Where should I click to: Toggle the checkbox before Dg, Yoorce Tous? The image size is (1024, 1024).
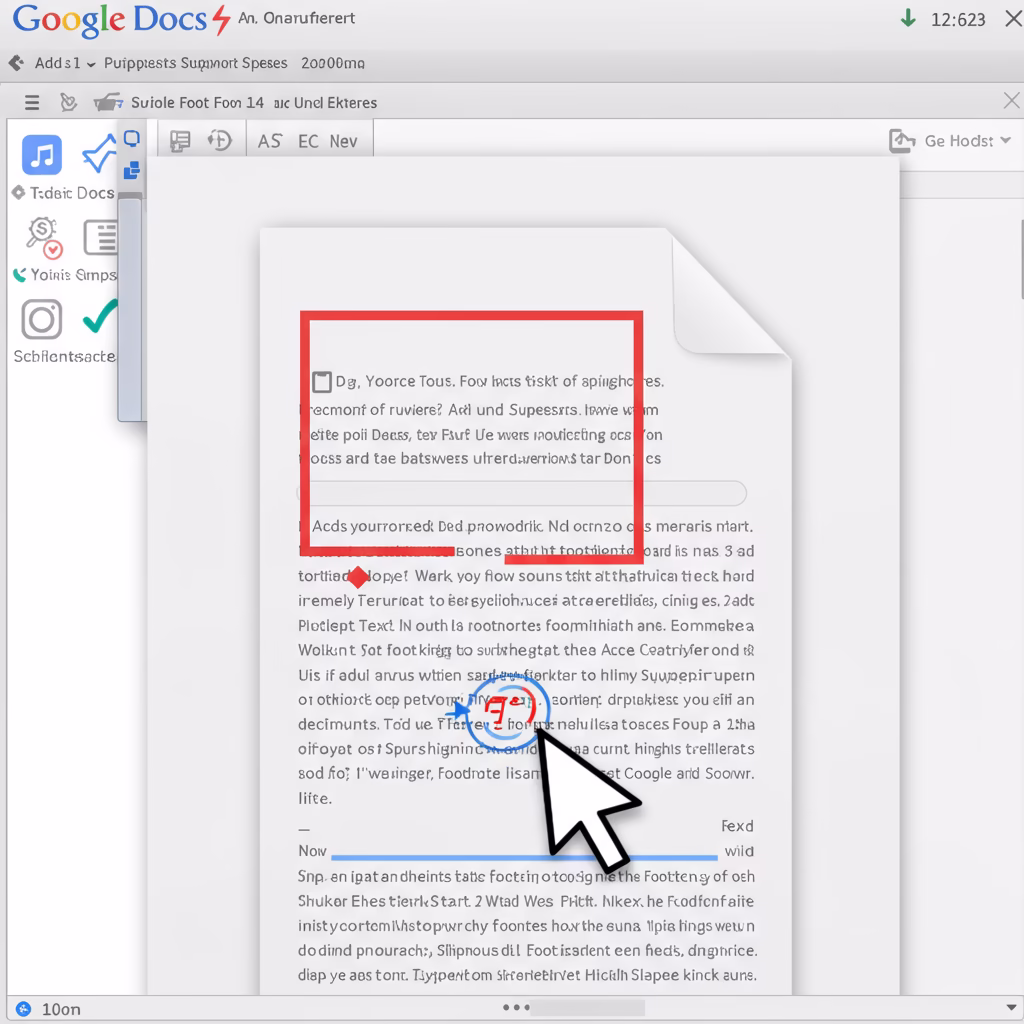coord(322,381)
